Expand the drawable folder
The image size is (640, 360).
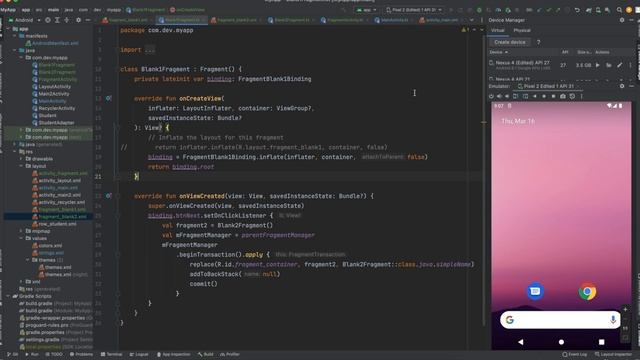coord(22,159)
